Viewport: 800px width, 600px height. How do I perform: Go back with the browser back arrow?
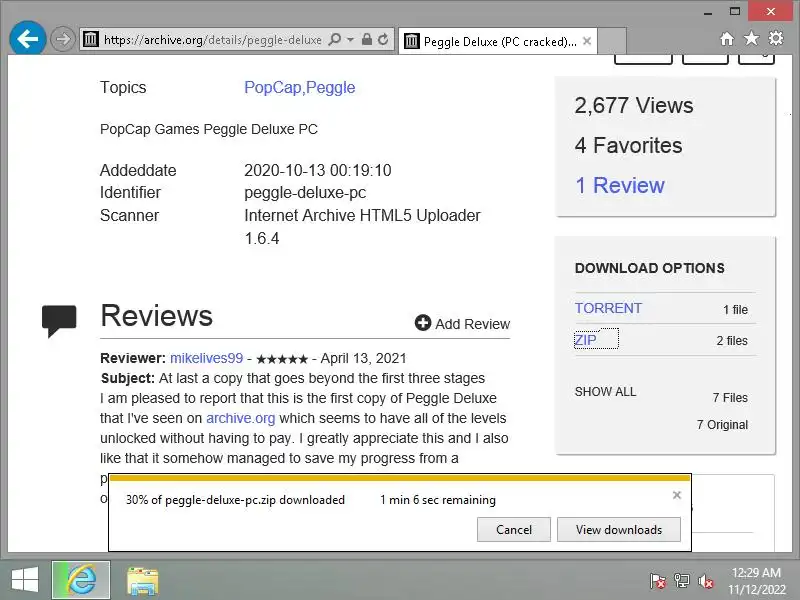click(28, 38)
